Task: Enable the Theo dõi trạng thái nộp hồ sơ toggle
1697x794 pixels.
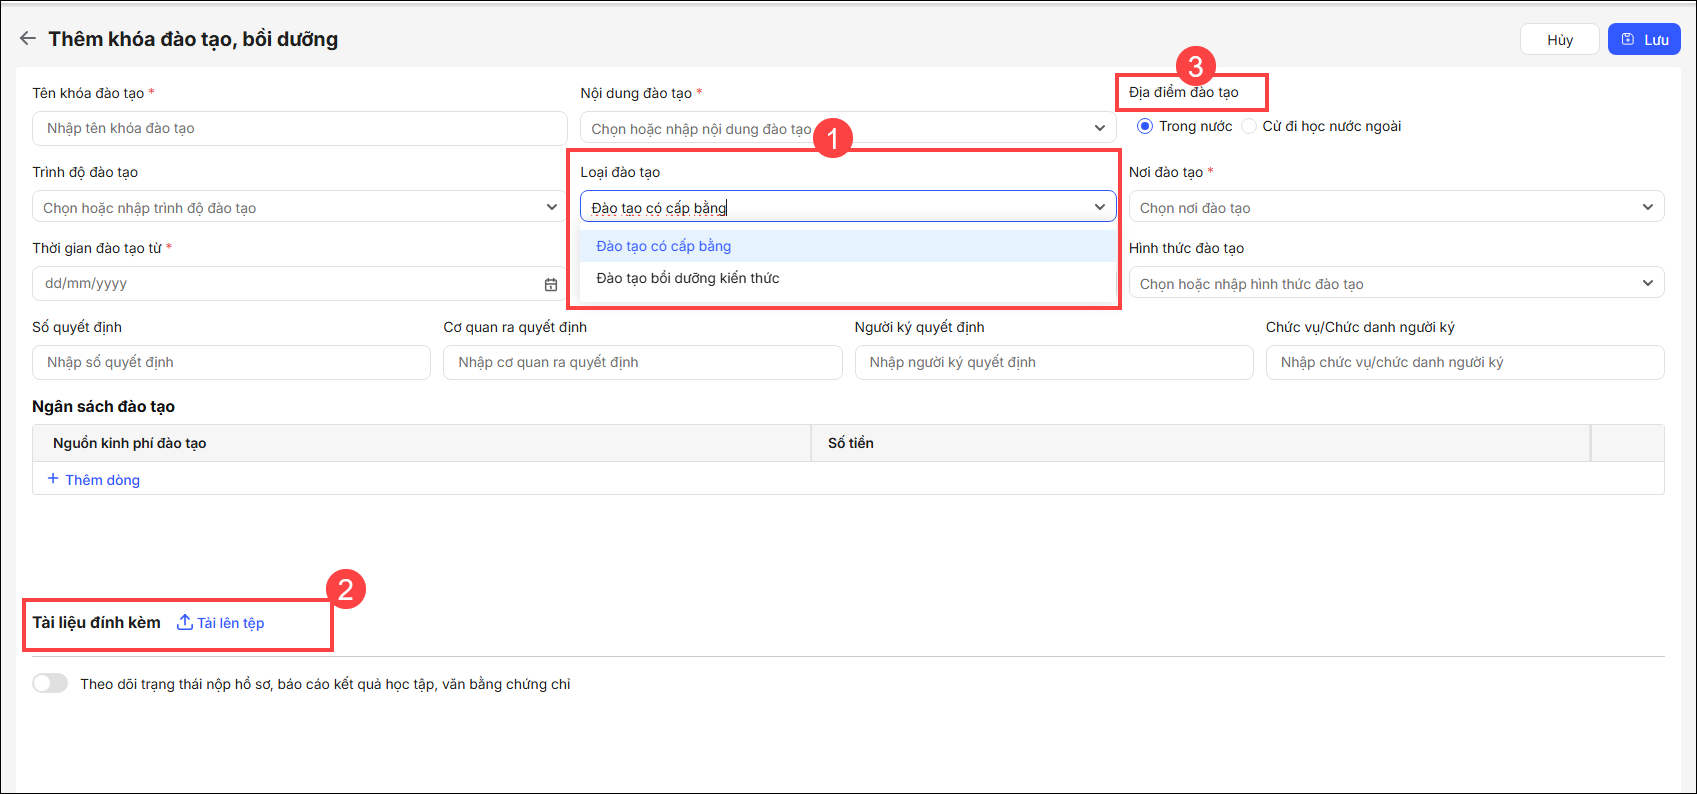Action: click(50, 683)
